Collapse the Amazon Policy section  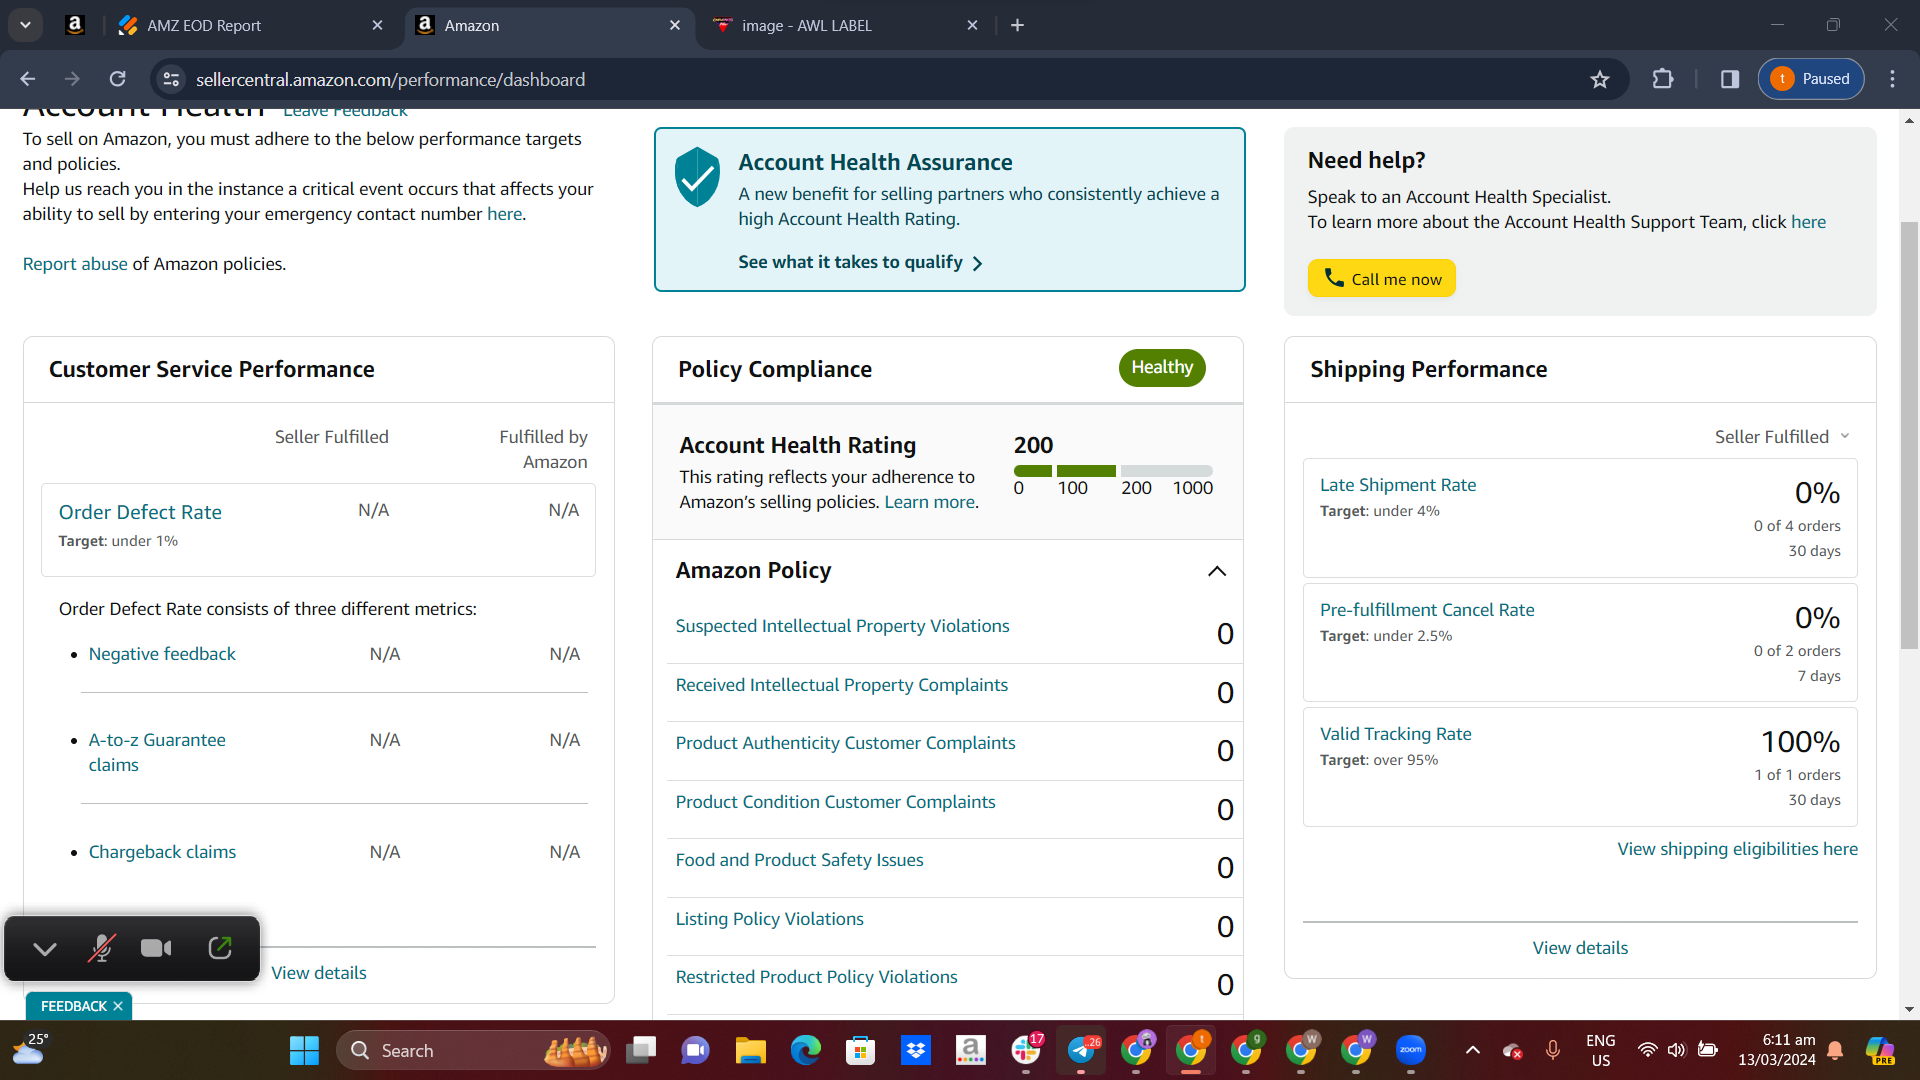1217,571
